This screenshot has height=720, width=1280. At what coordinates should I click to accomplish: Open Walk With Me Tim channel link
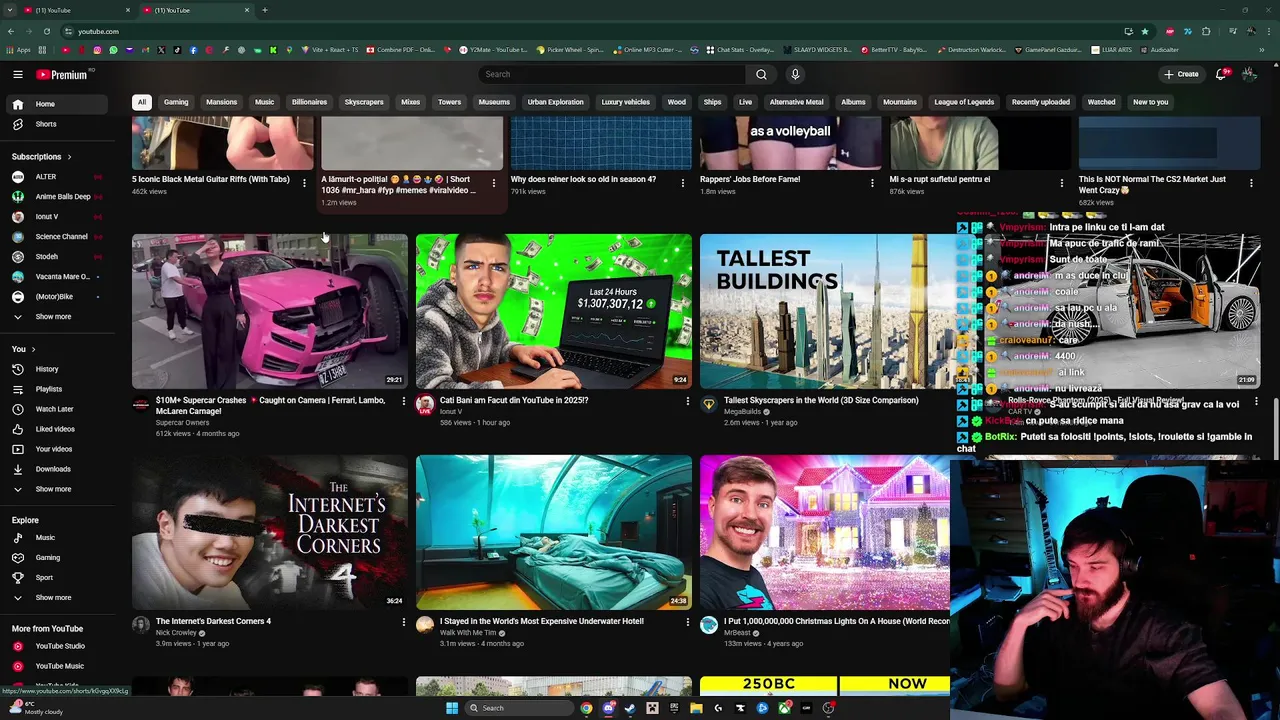pyautogui.click(x=468, y=633)
